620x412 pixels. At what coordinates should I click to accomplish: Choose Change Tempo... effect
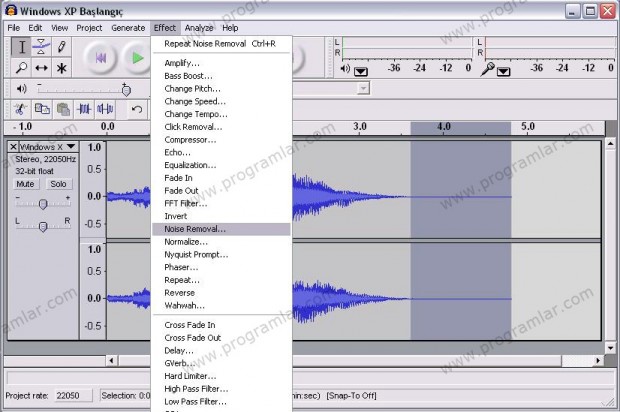[221, 114]
